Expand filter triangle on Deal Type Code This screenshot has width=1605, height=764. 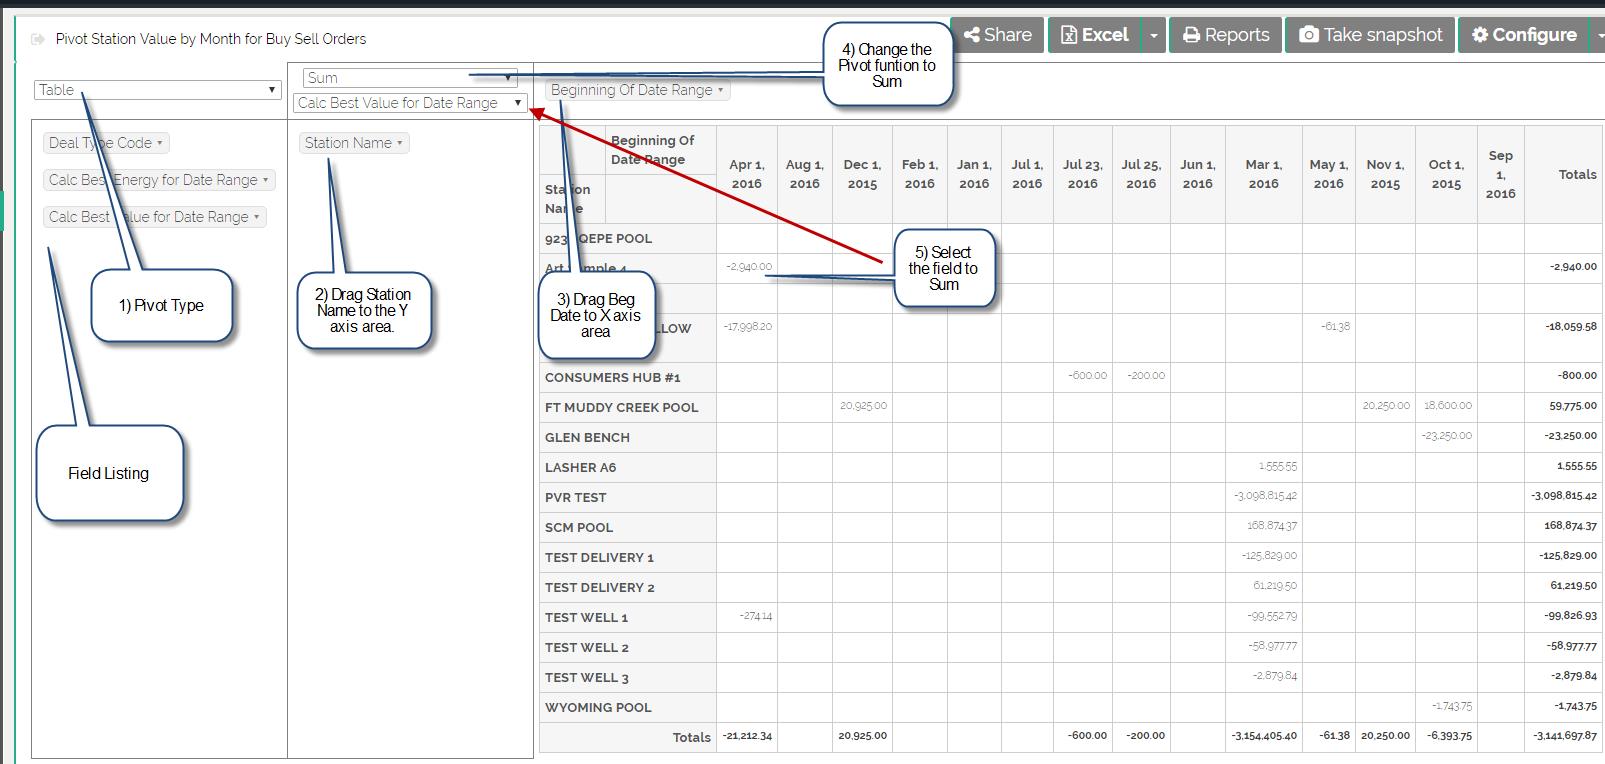coord(159,143)
